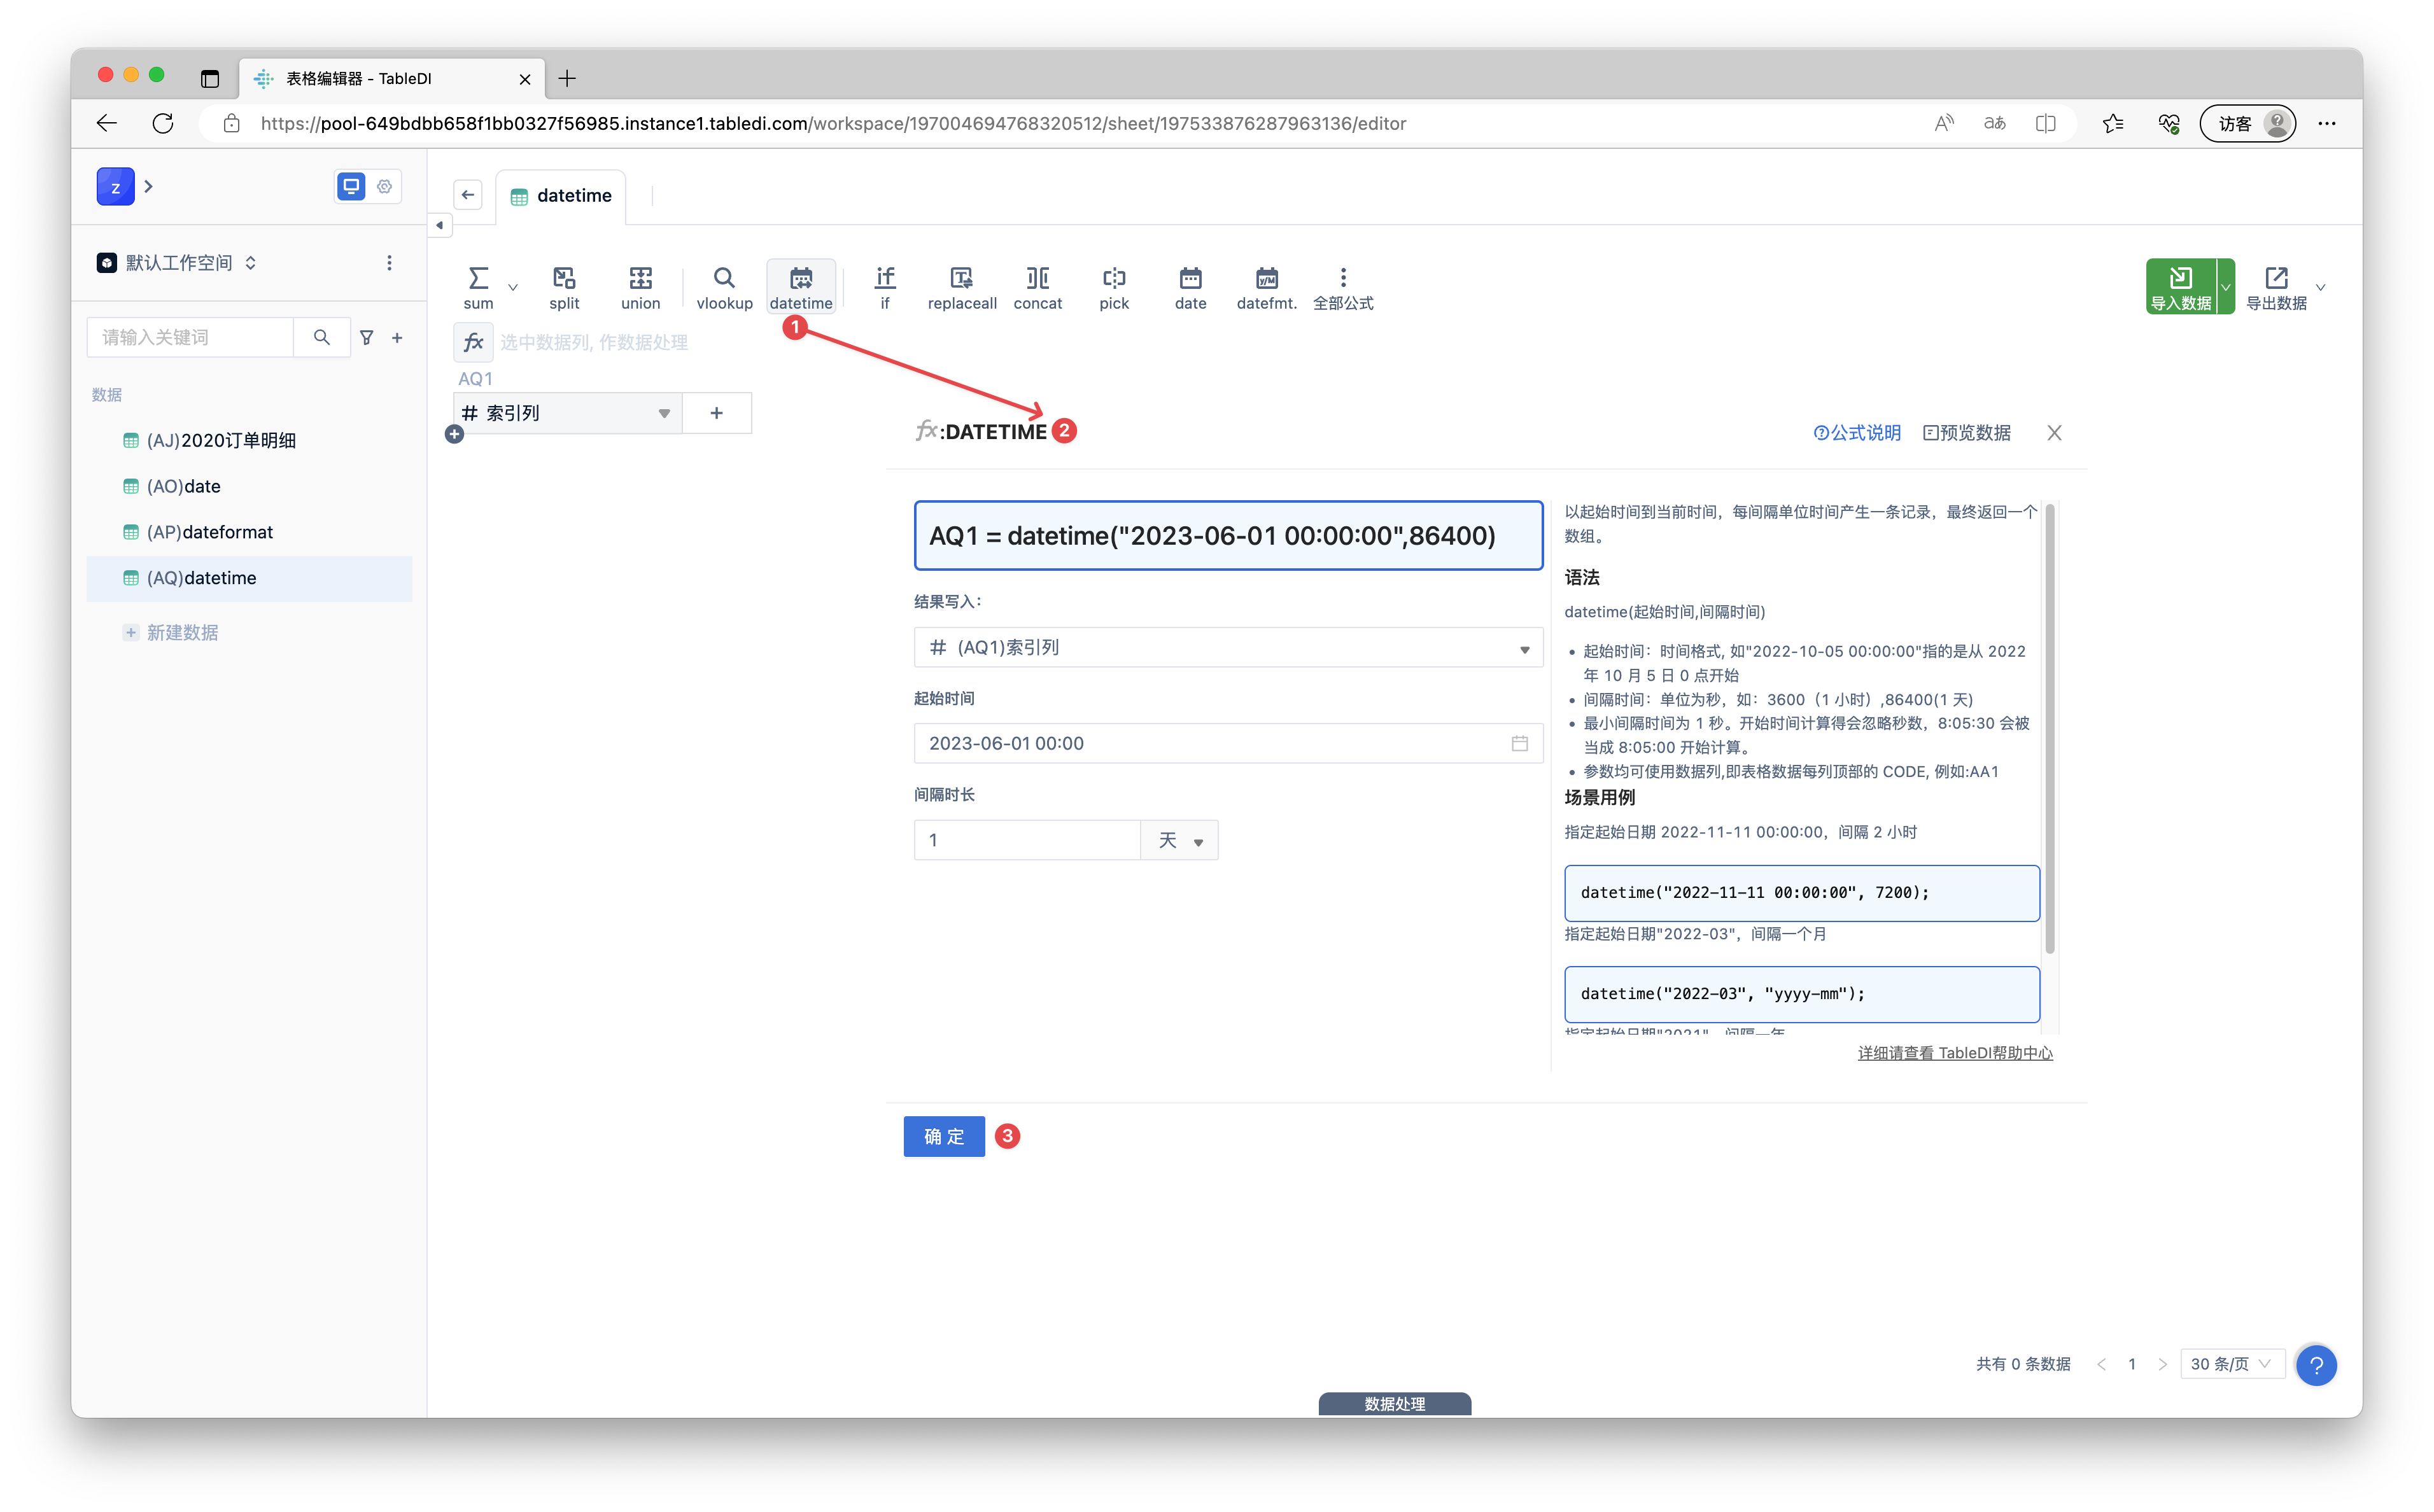
Task: Select the pick formula tool
Action: coord(1114,287)
